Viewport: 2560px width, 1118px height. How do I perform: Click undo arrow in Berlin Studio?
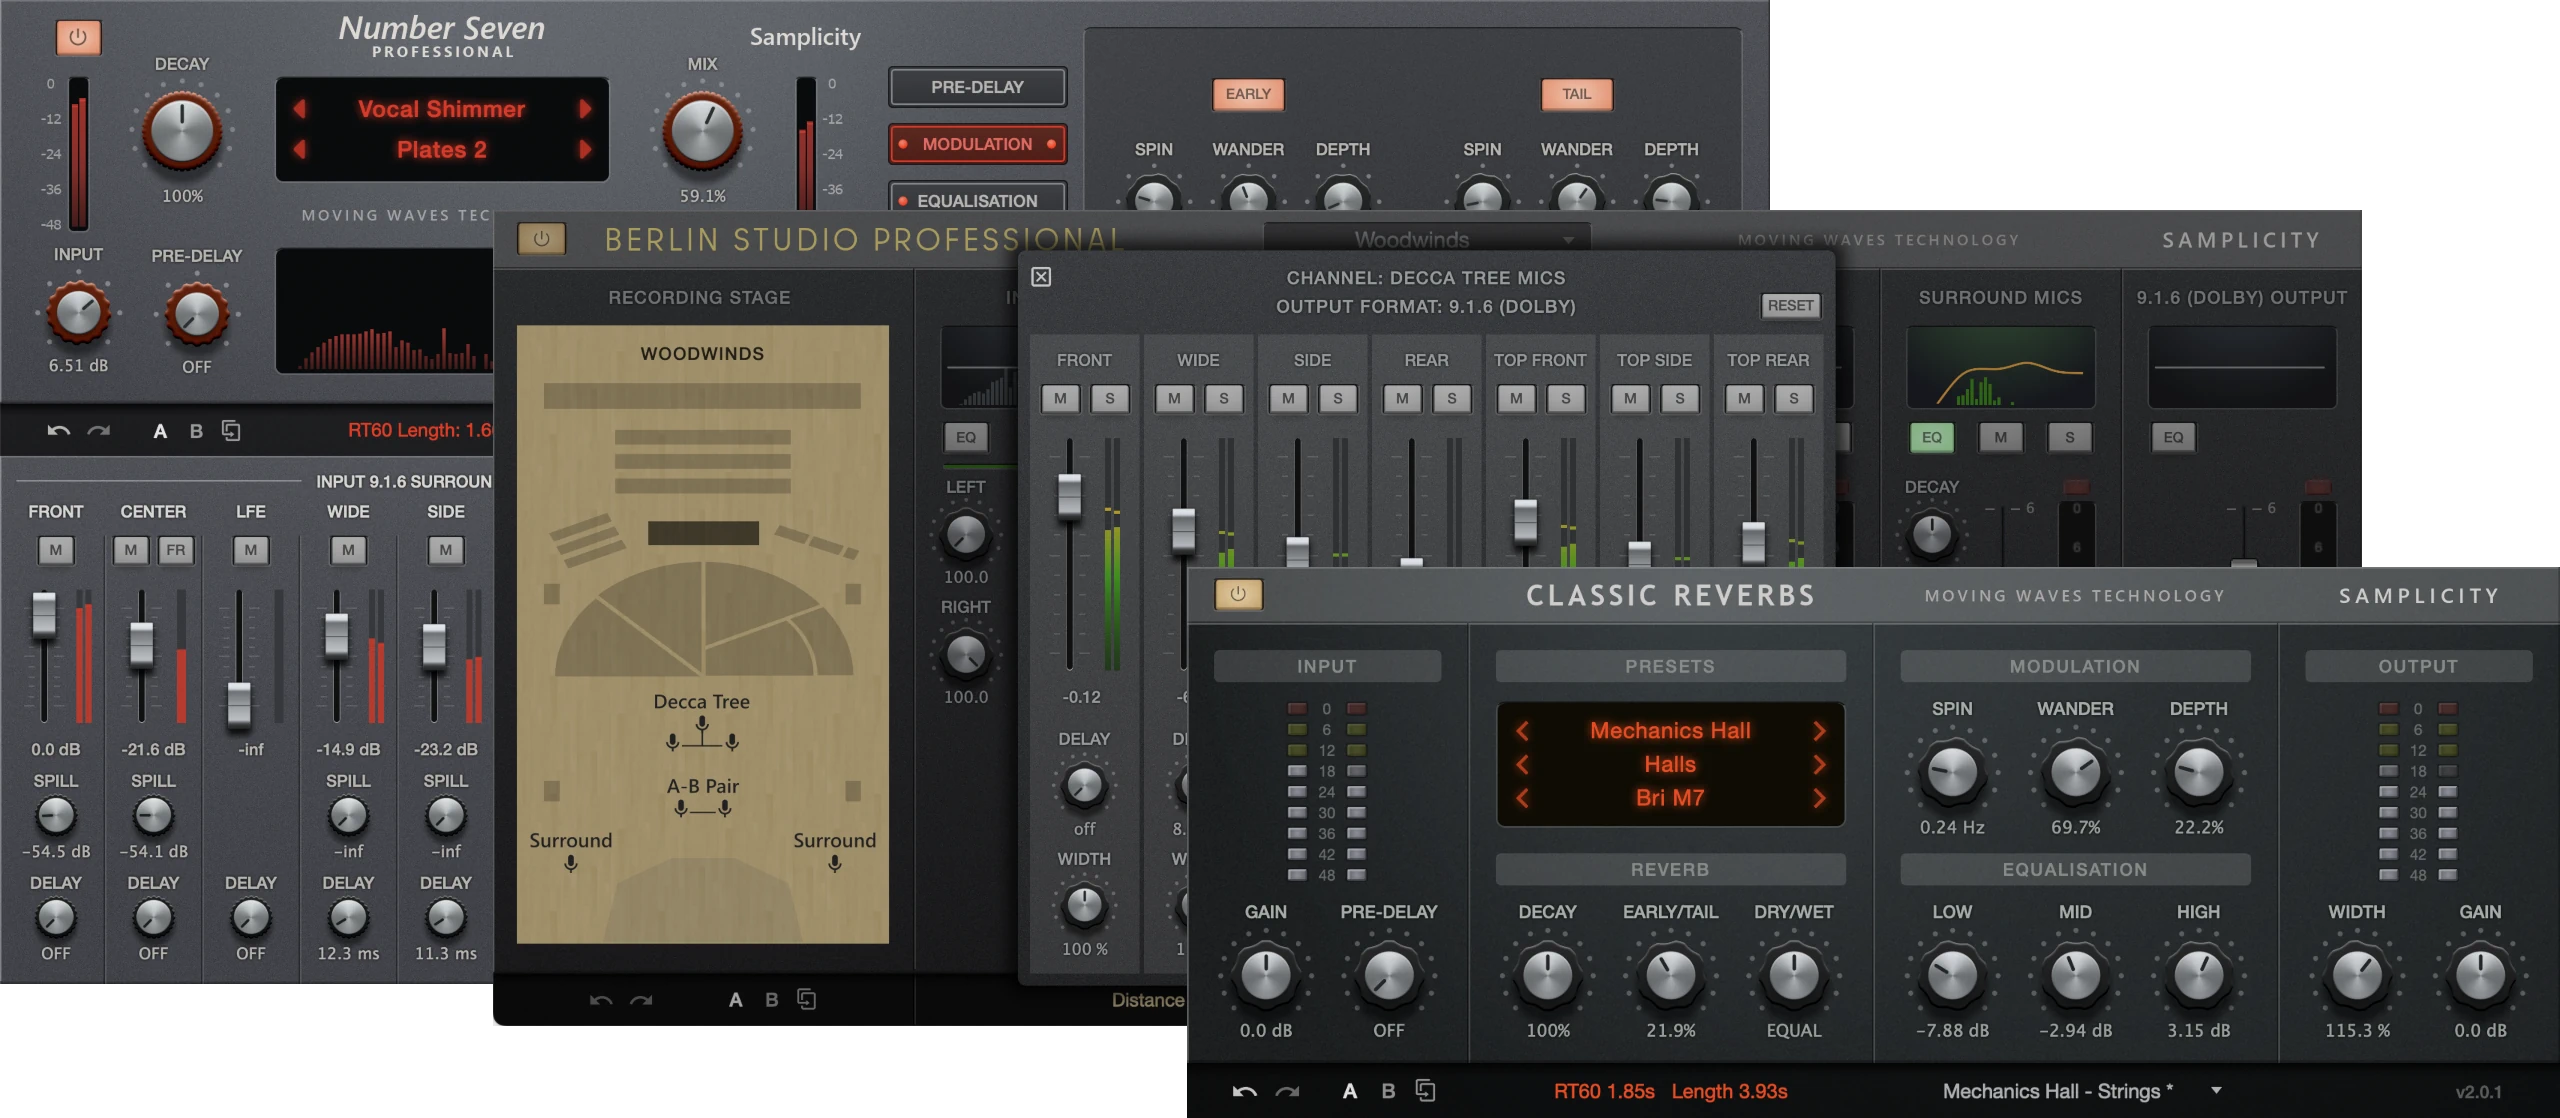click(601, 999)
